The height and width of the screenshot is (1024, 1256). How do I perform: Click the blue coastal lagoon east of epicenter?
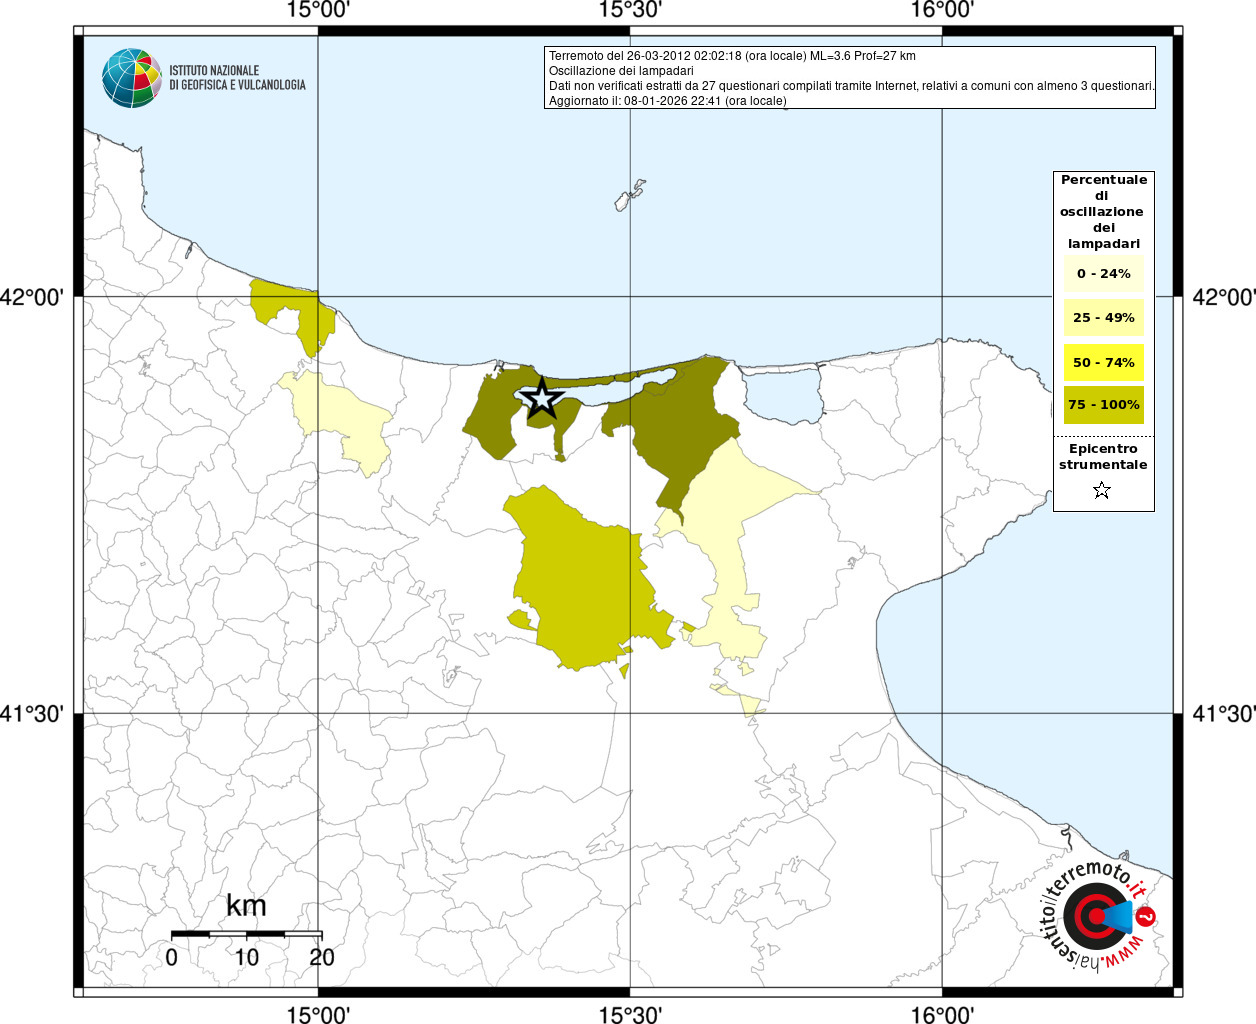782,394
